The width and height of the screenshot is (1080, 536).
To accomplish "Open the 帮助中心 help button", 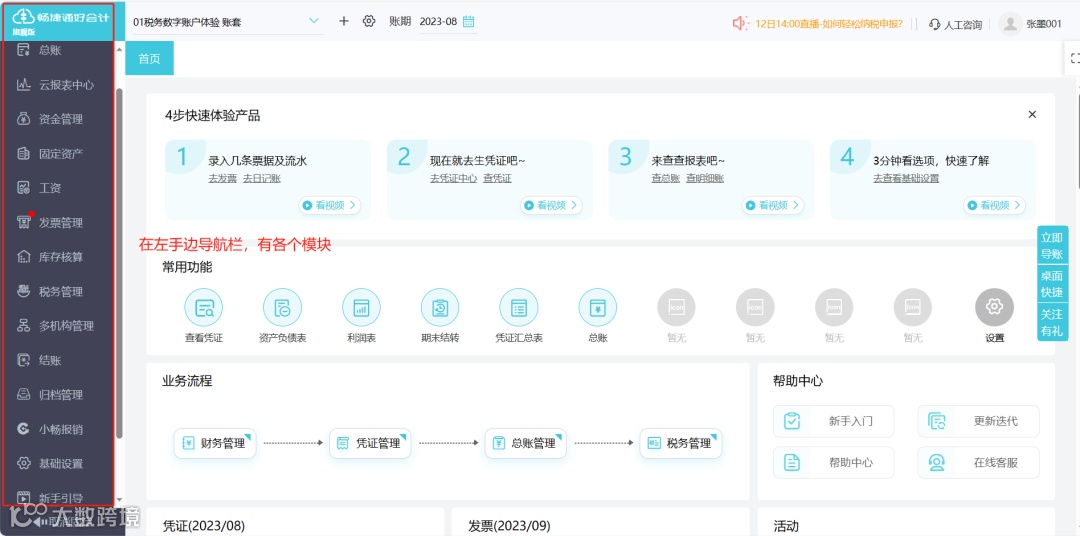I will (x=833, y=462).
